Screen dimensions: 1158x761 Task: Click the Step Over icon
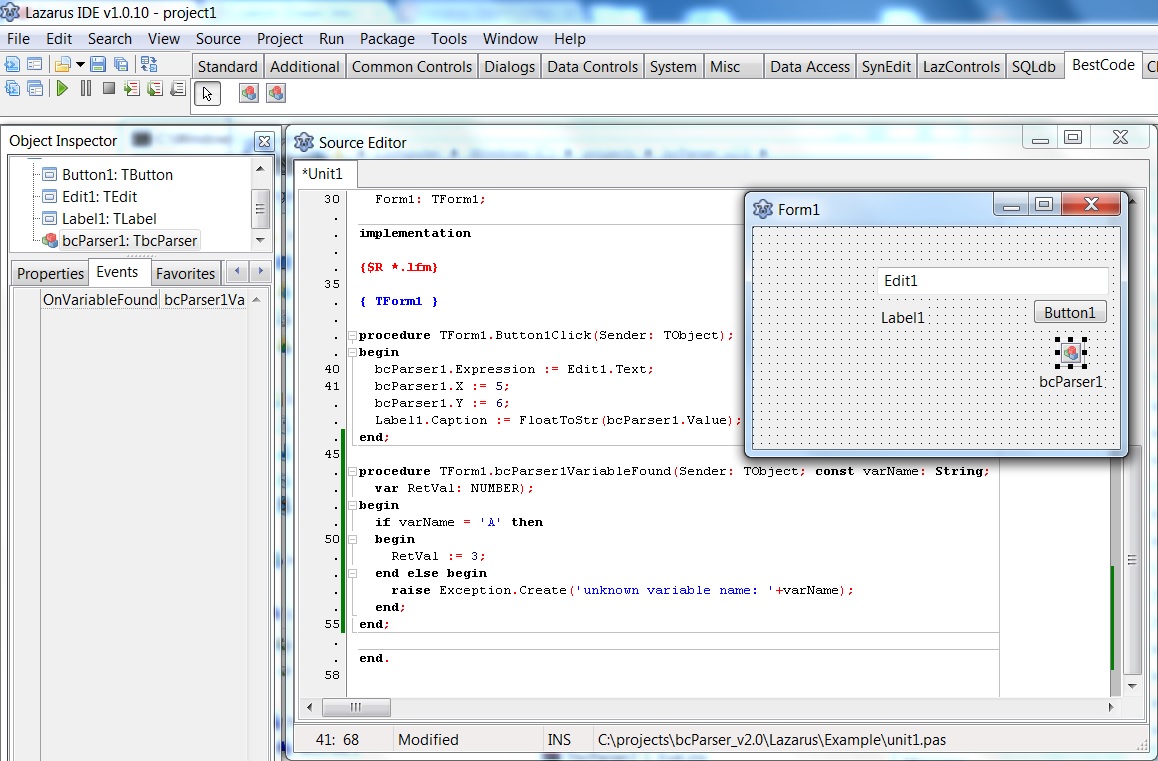coord(155,89)
